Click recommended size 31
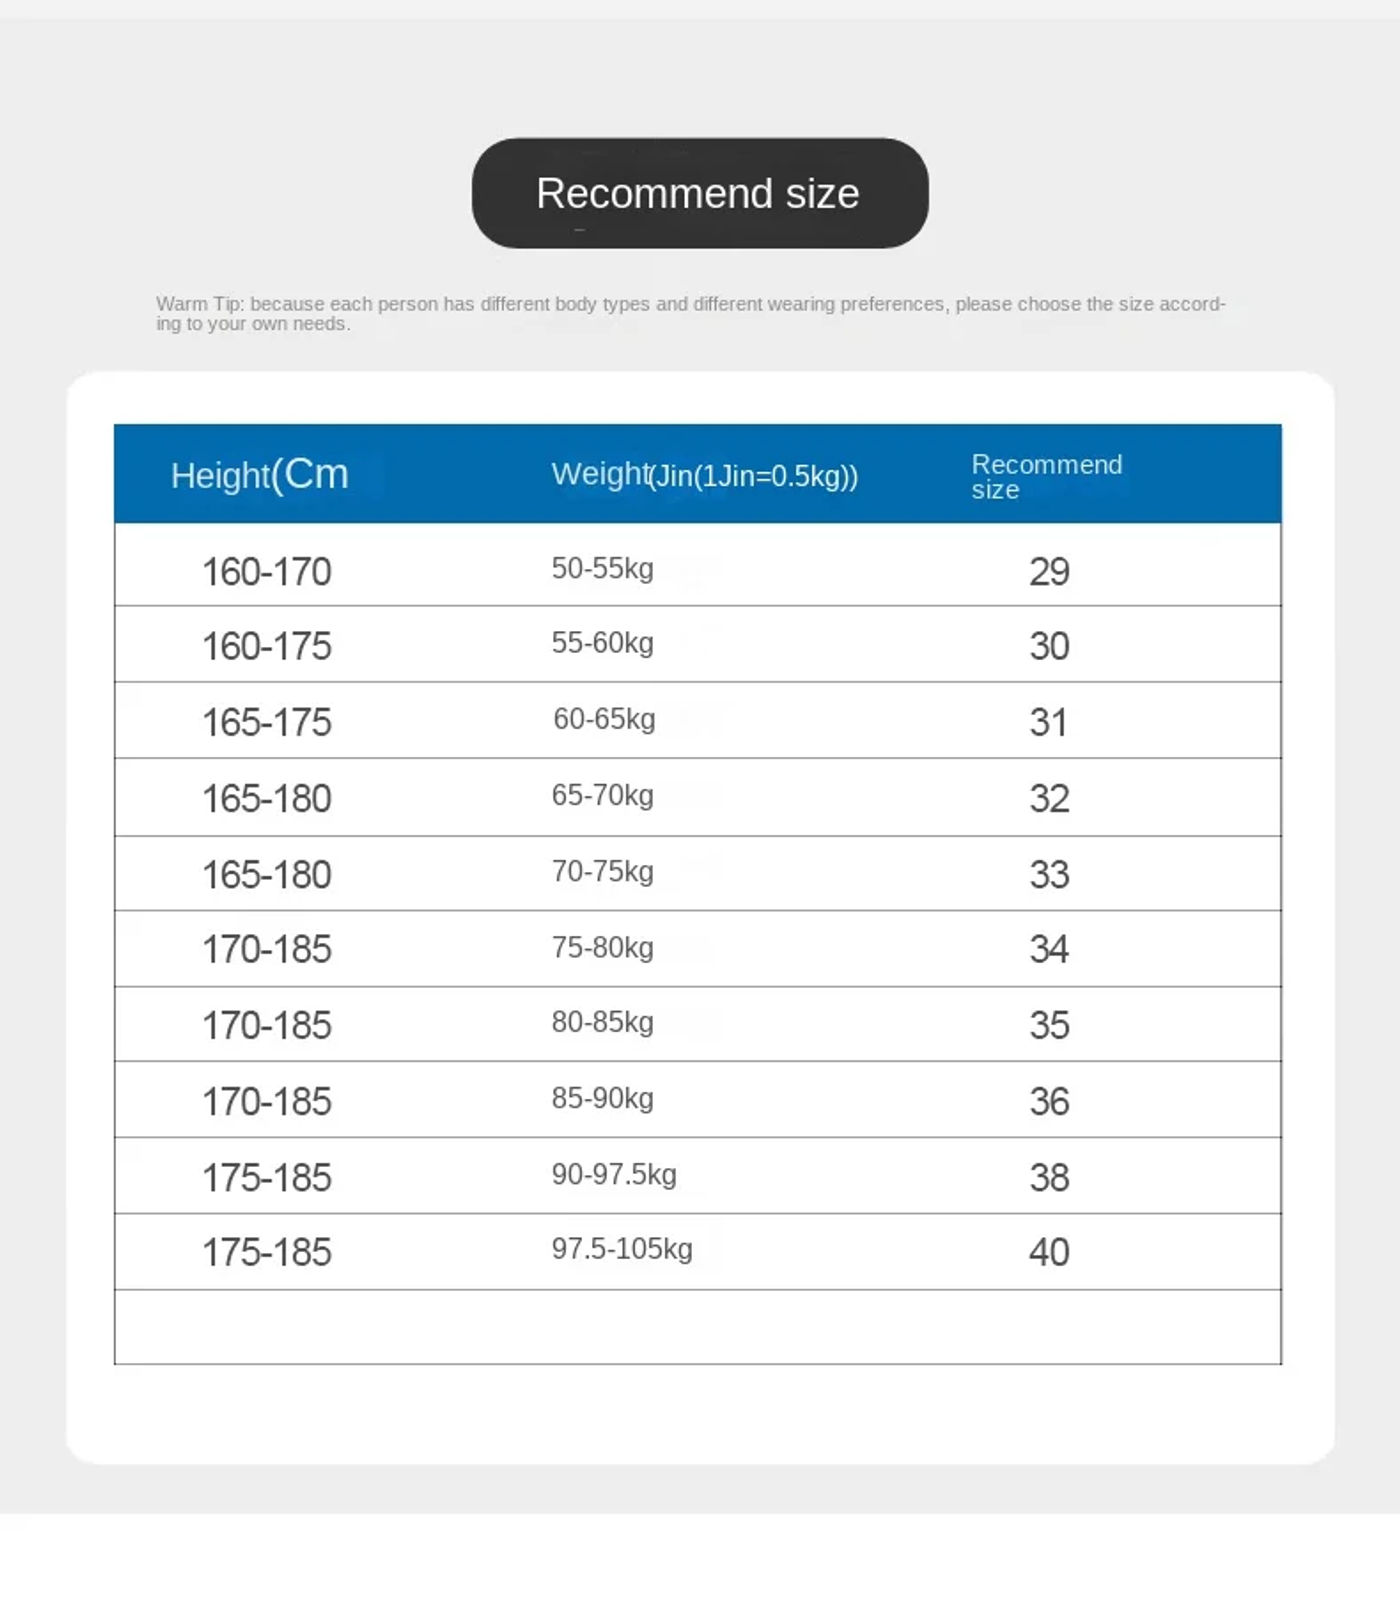 (x=1049, y=722)
